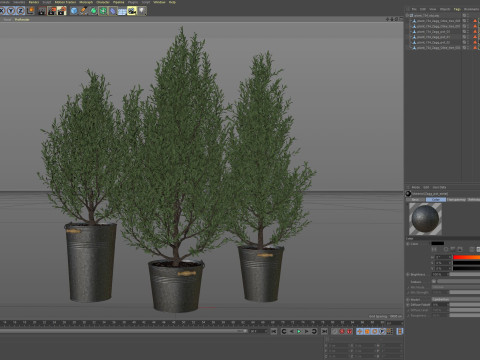480x360 pixels.
Task: Switch to material Basic tab
Action: point(415,200)
